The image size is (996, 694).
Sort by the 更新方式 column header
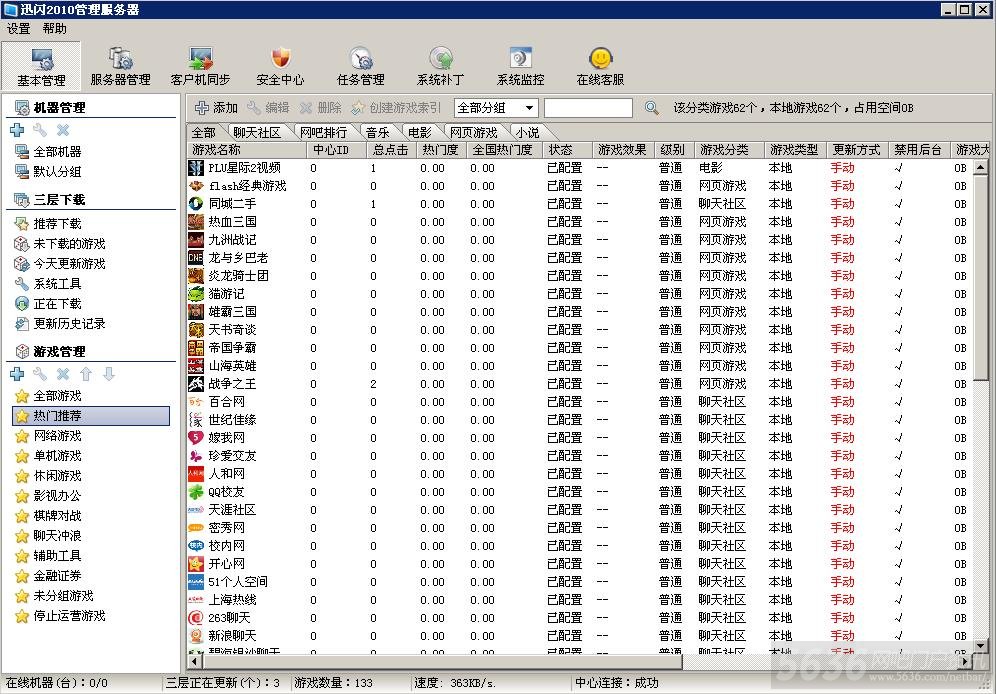pos(856,150)
